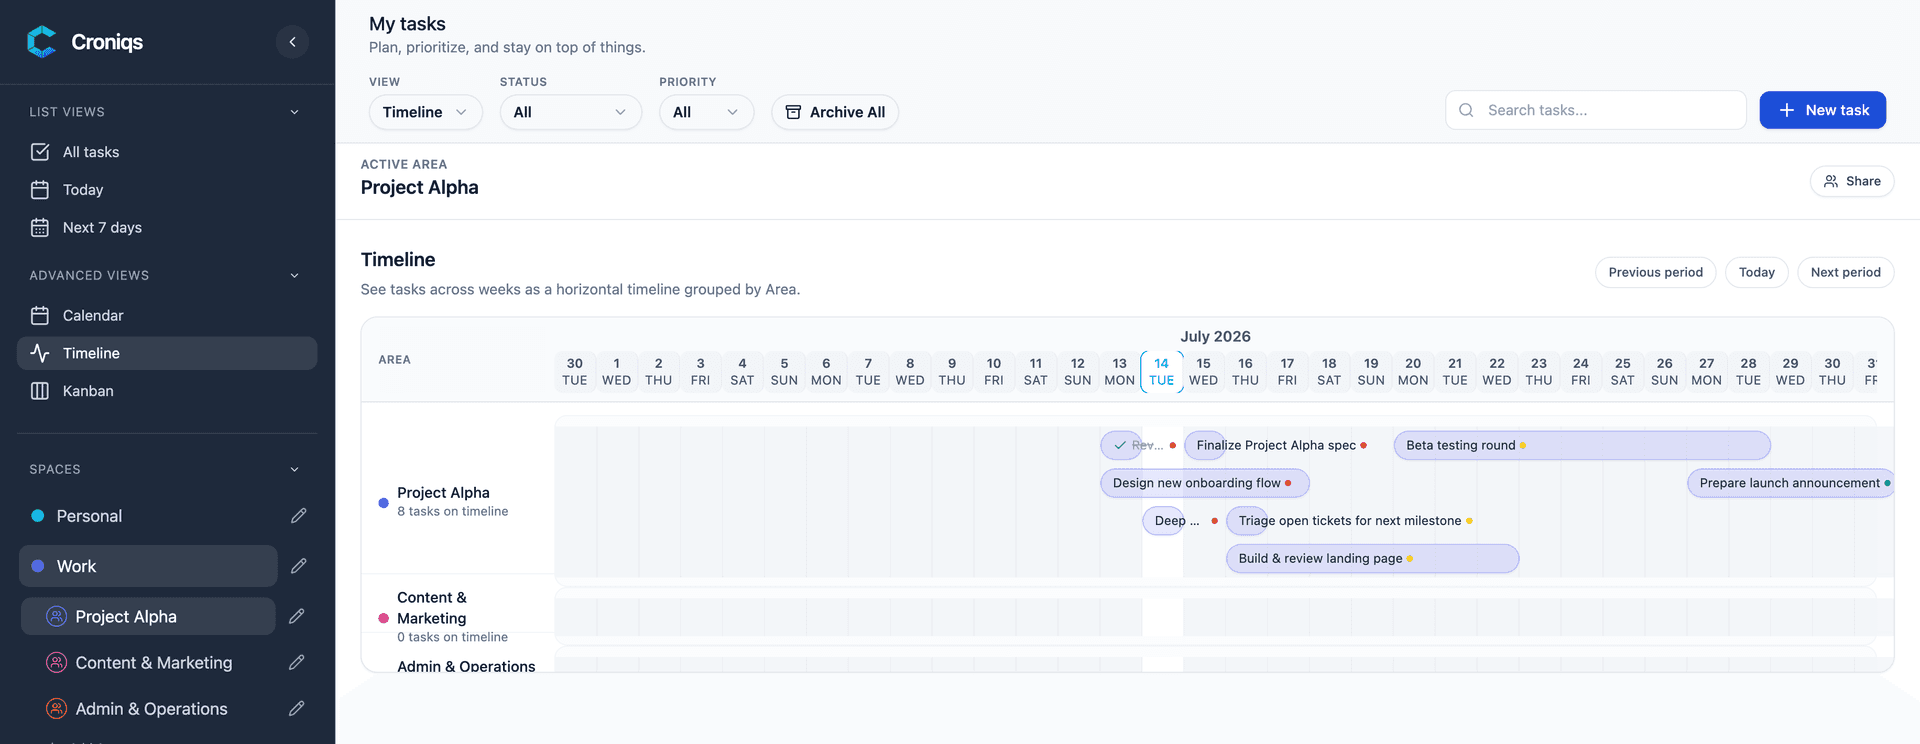Image resolution: width=1920 pixels, height=744 pixels.
Task: Open the Prepare launch announcement task
Action: [1791, 483]
